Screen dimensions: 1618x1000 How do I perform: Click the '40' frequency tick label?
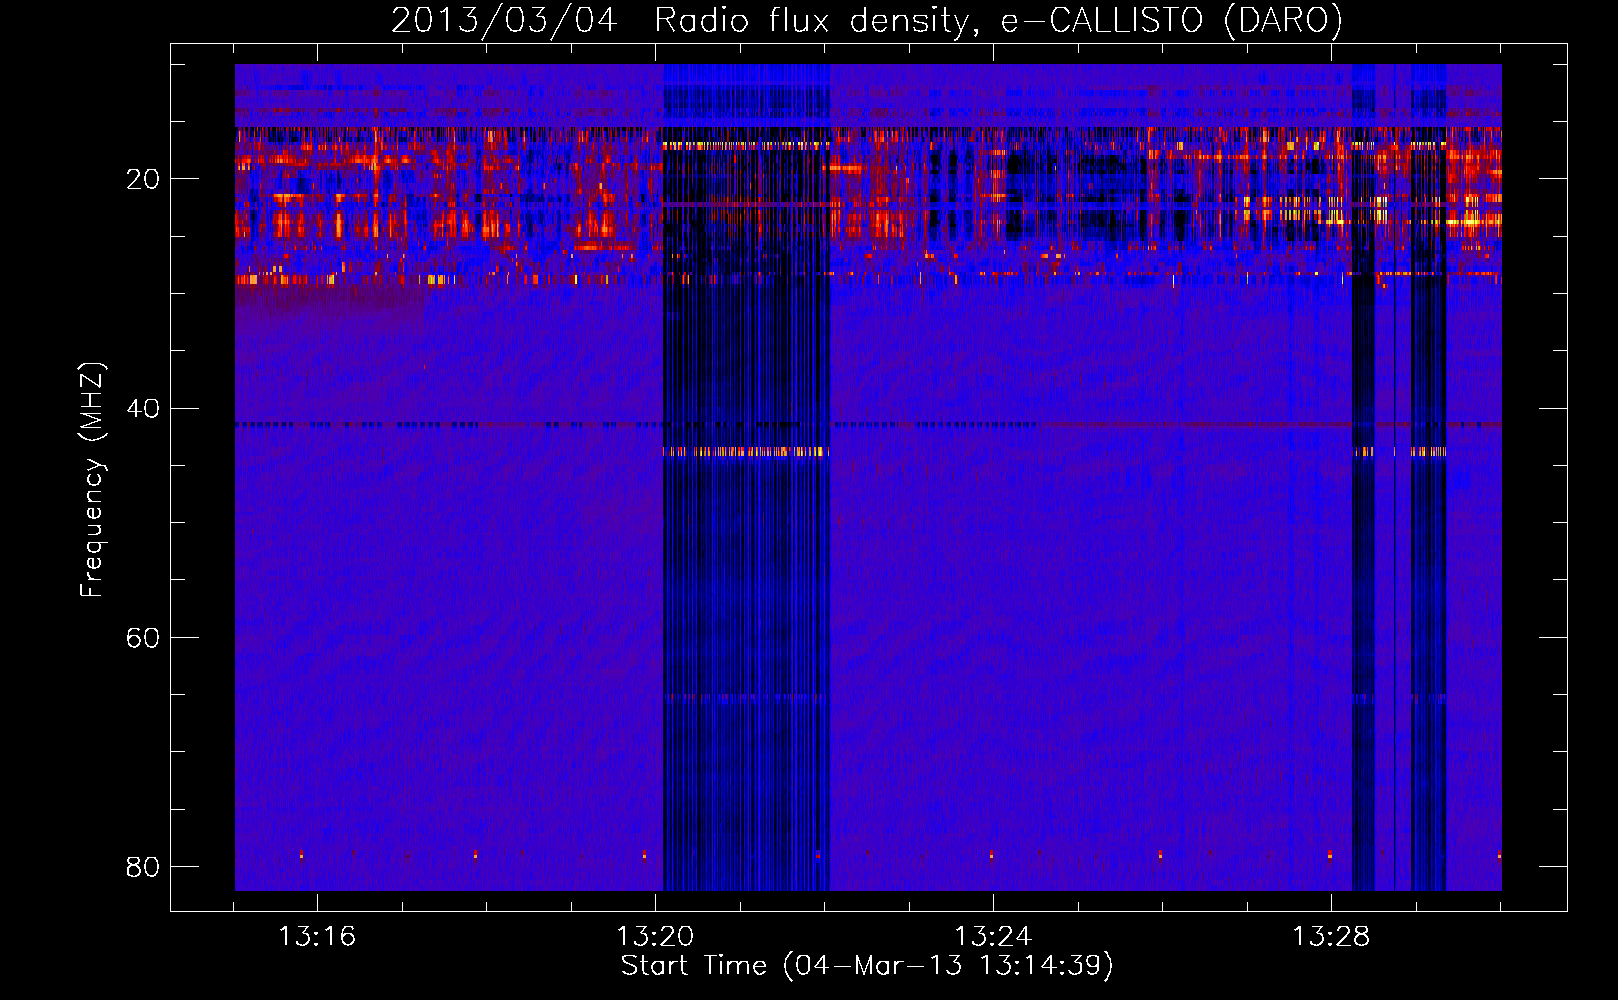(143, 408)
